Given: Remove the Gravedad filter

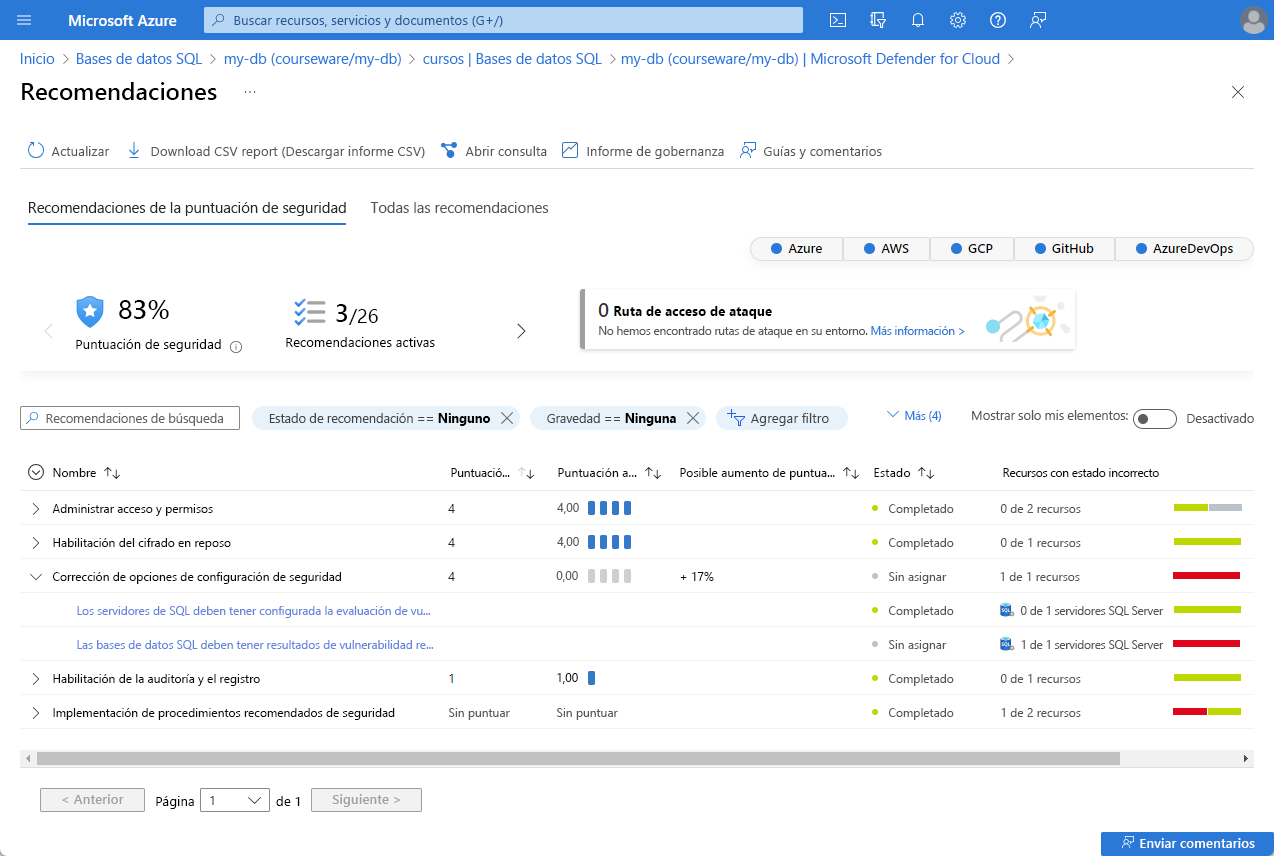Looking at the screenshot, I should tap(692, 418).
